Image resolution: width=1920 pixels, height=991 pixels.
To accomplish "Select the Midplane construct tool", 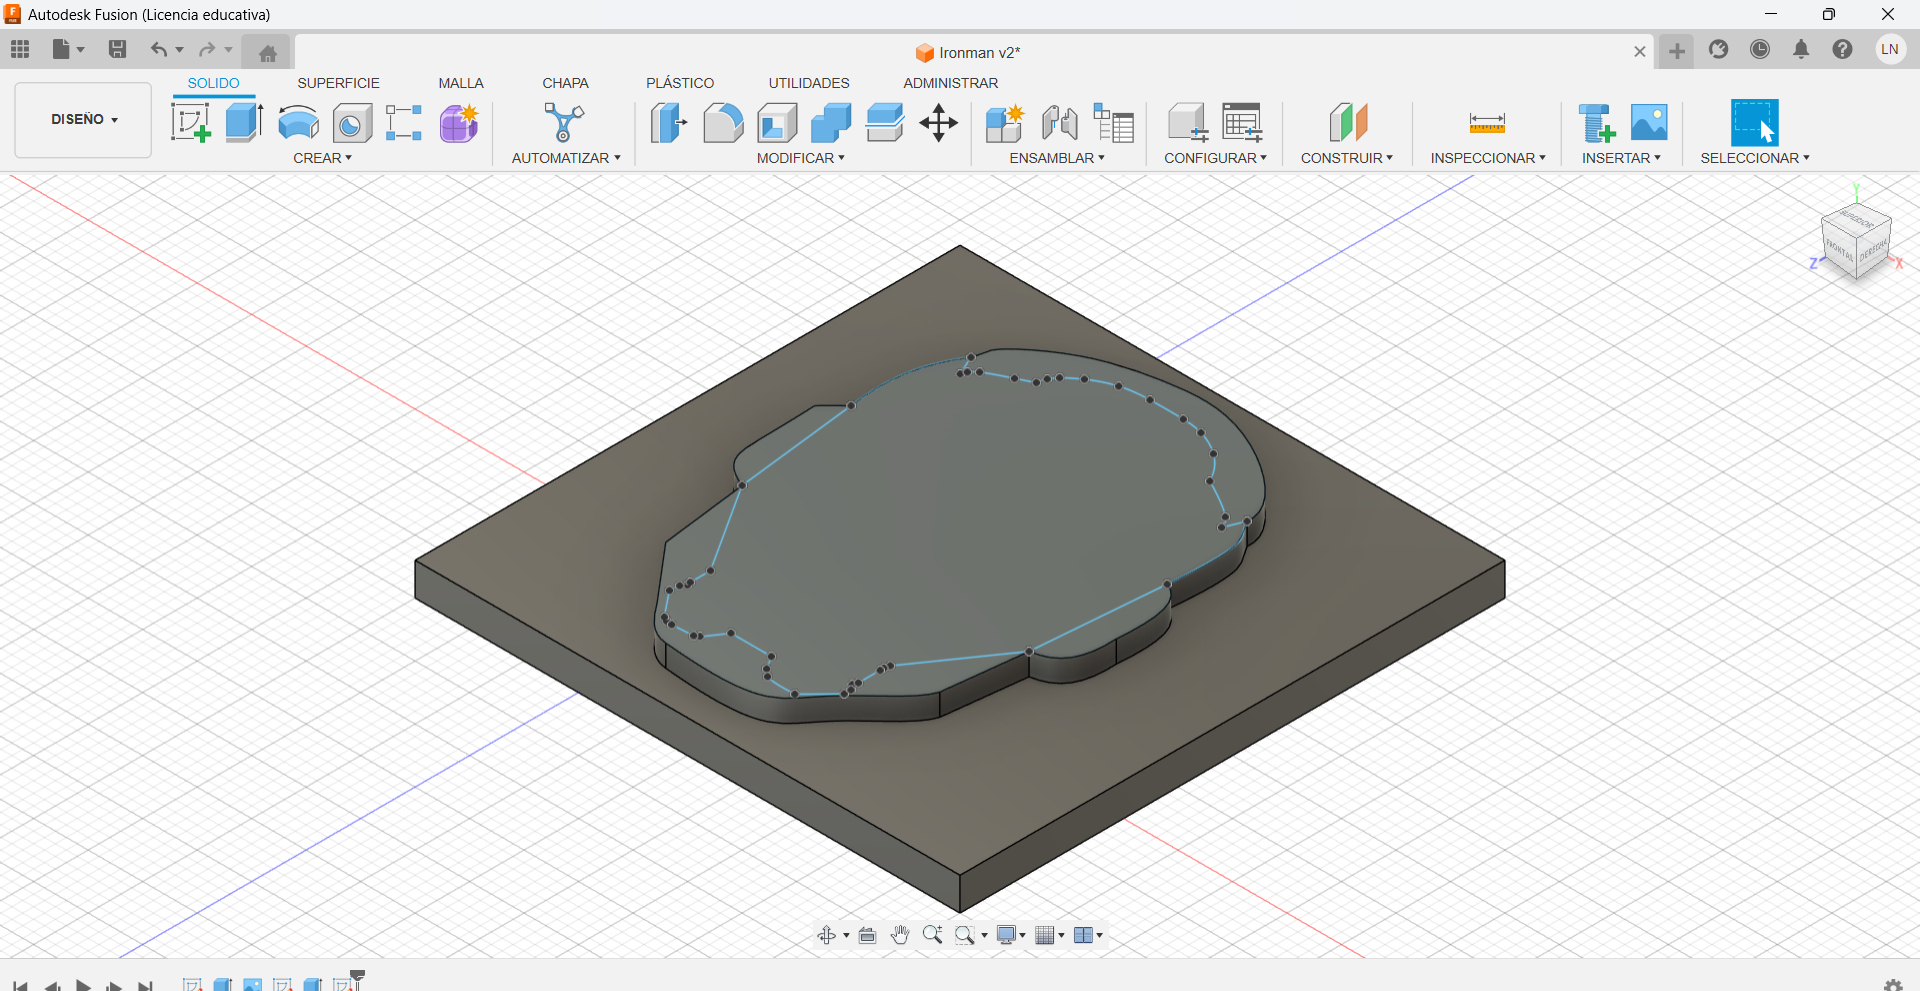I will [1348, 123].
